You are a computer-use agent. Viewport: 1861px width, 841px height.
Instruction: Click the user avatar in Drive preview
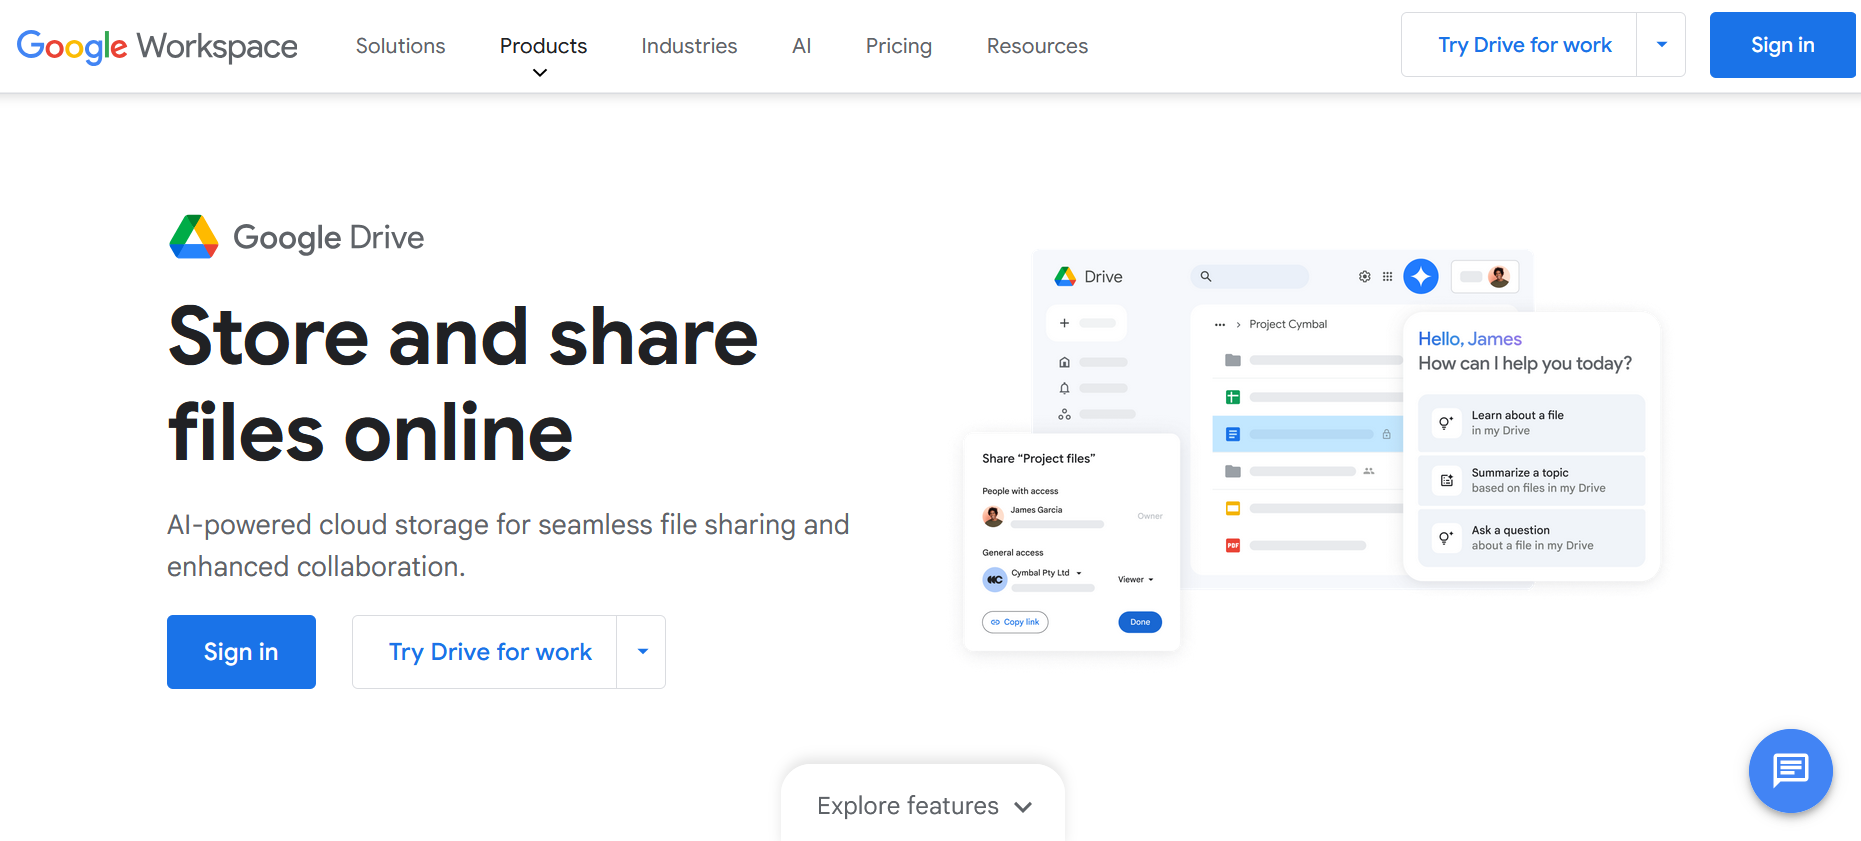click(1498, 277)
